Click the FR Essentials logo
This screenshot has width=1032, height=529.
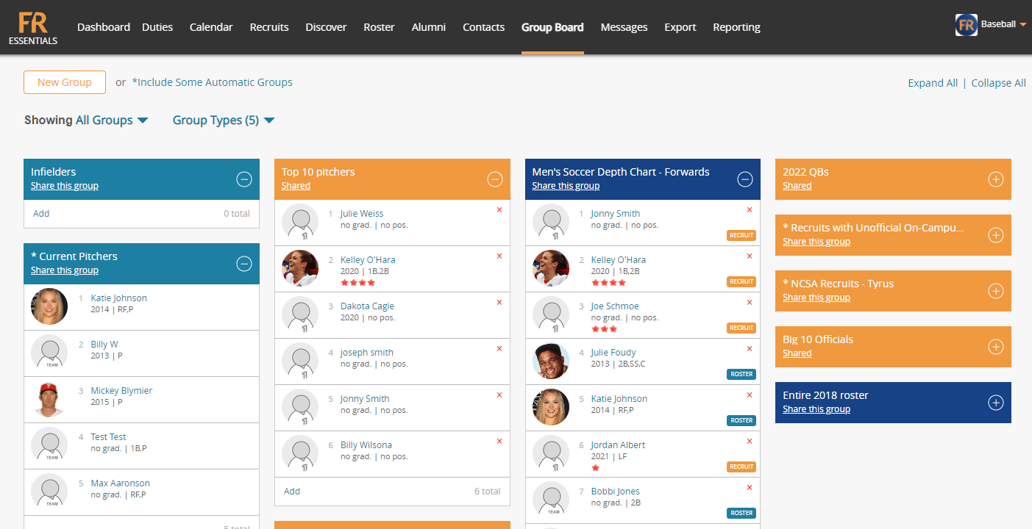click(33, 28)
